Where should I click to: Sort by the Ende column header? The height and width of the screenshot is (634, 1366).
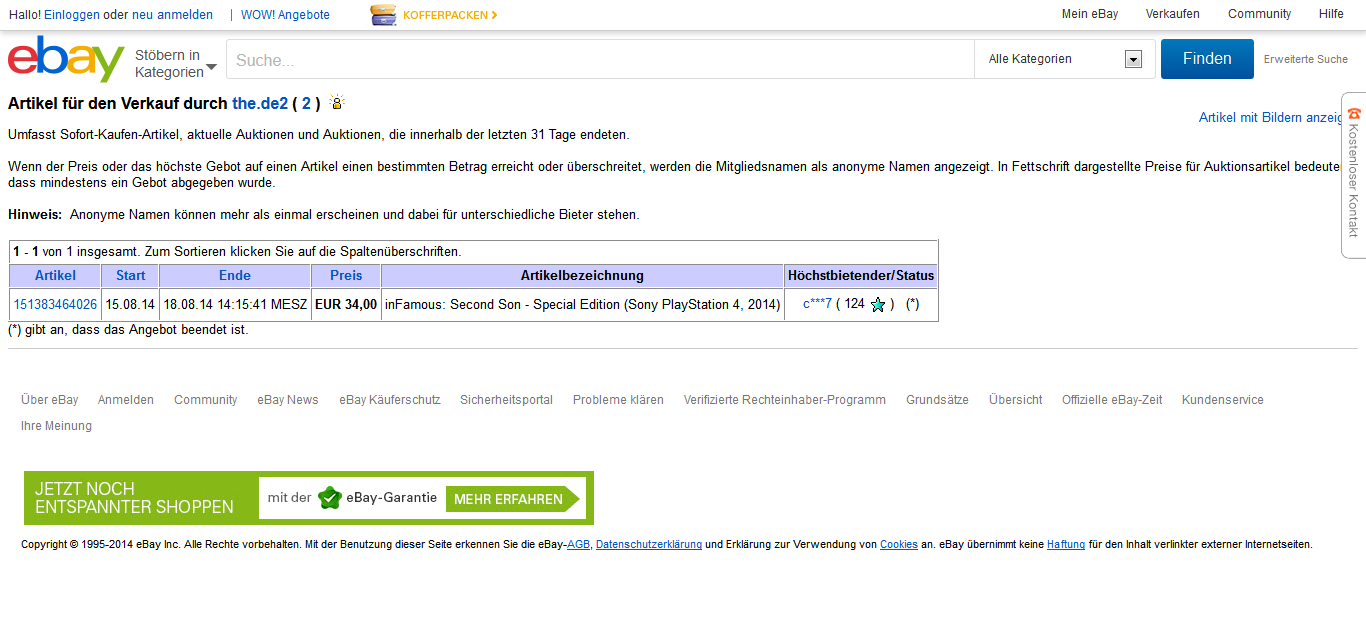tap(235, 275)
